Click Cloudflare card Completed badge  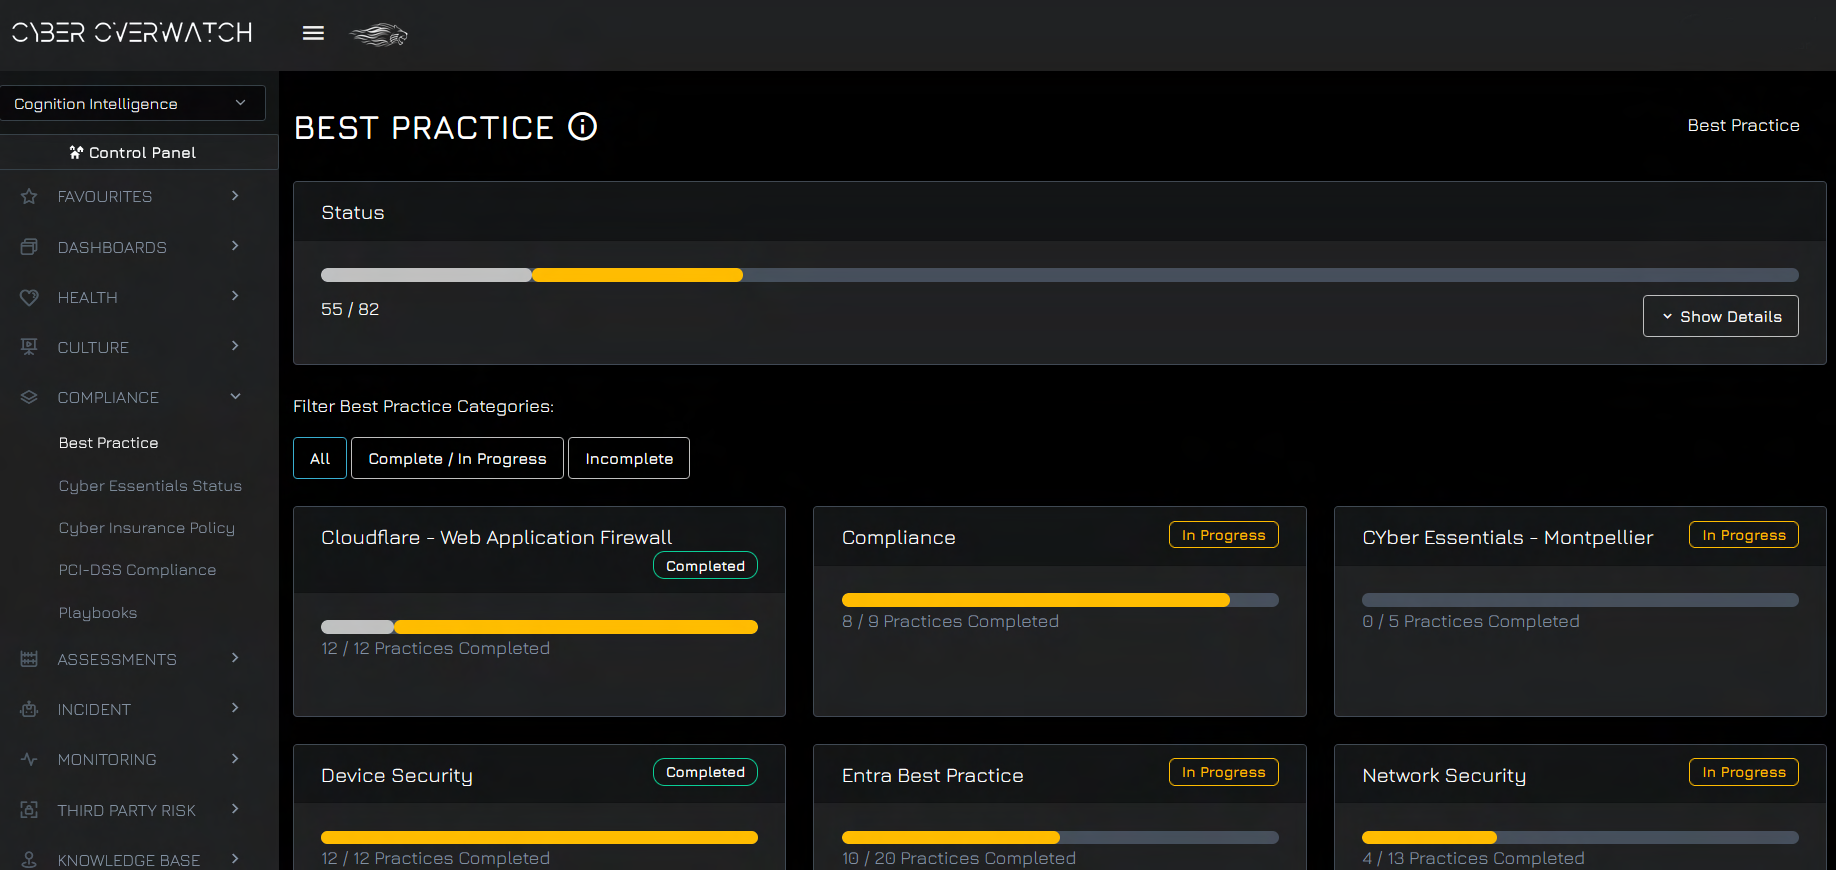[x=705, y=566]
